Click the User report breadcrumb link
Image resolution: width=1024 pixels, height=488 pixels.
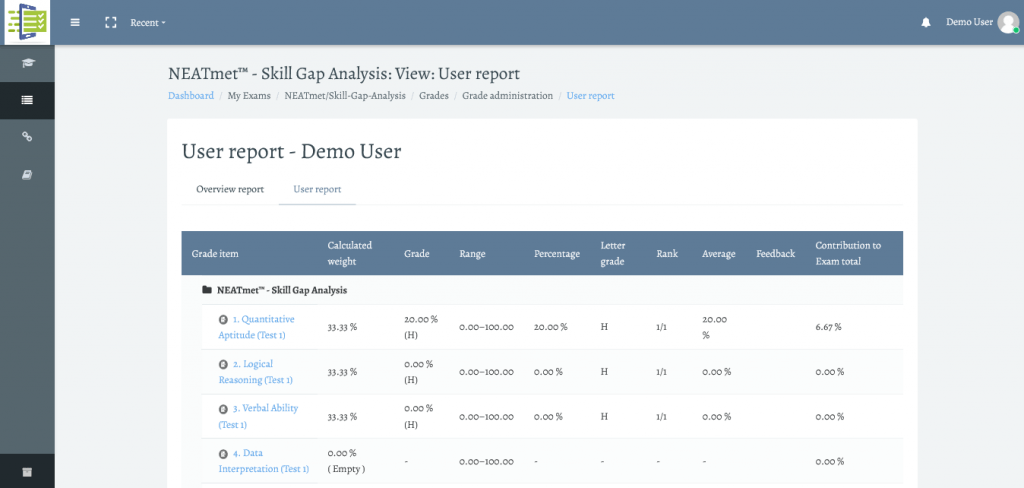click(x=590, y=95)
